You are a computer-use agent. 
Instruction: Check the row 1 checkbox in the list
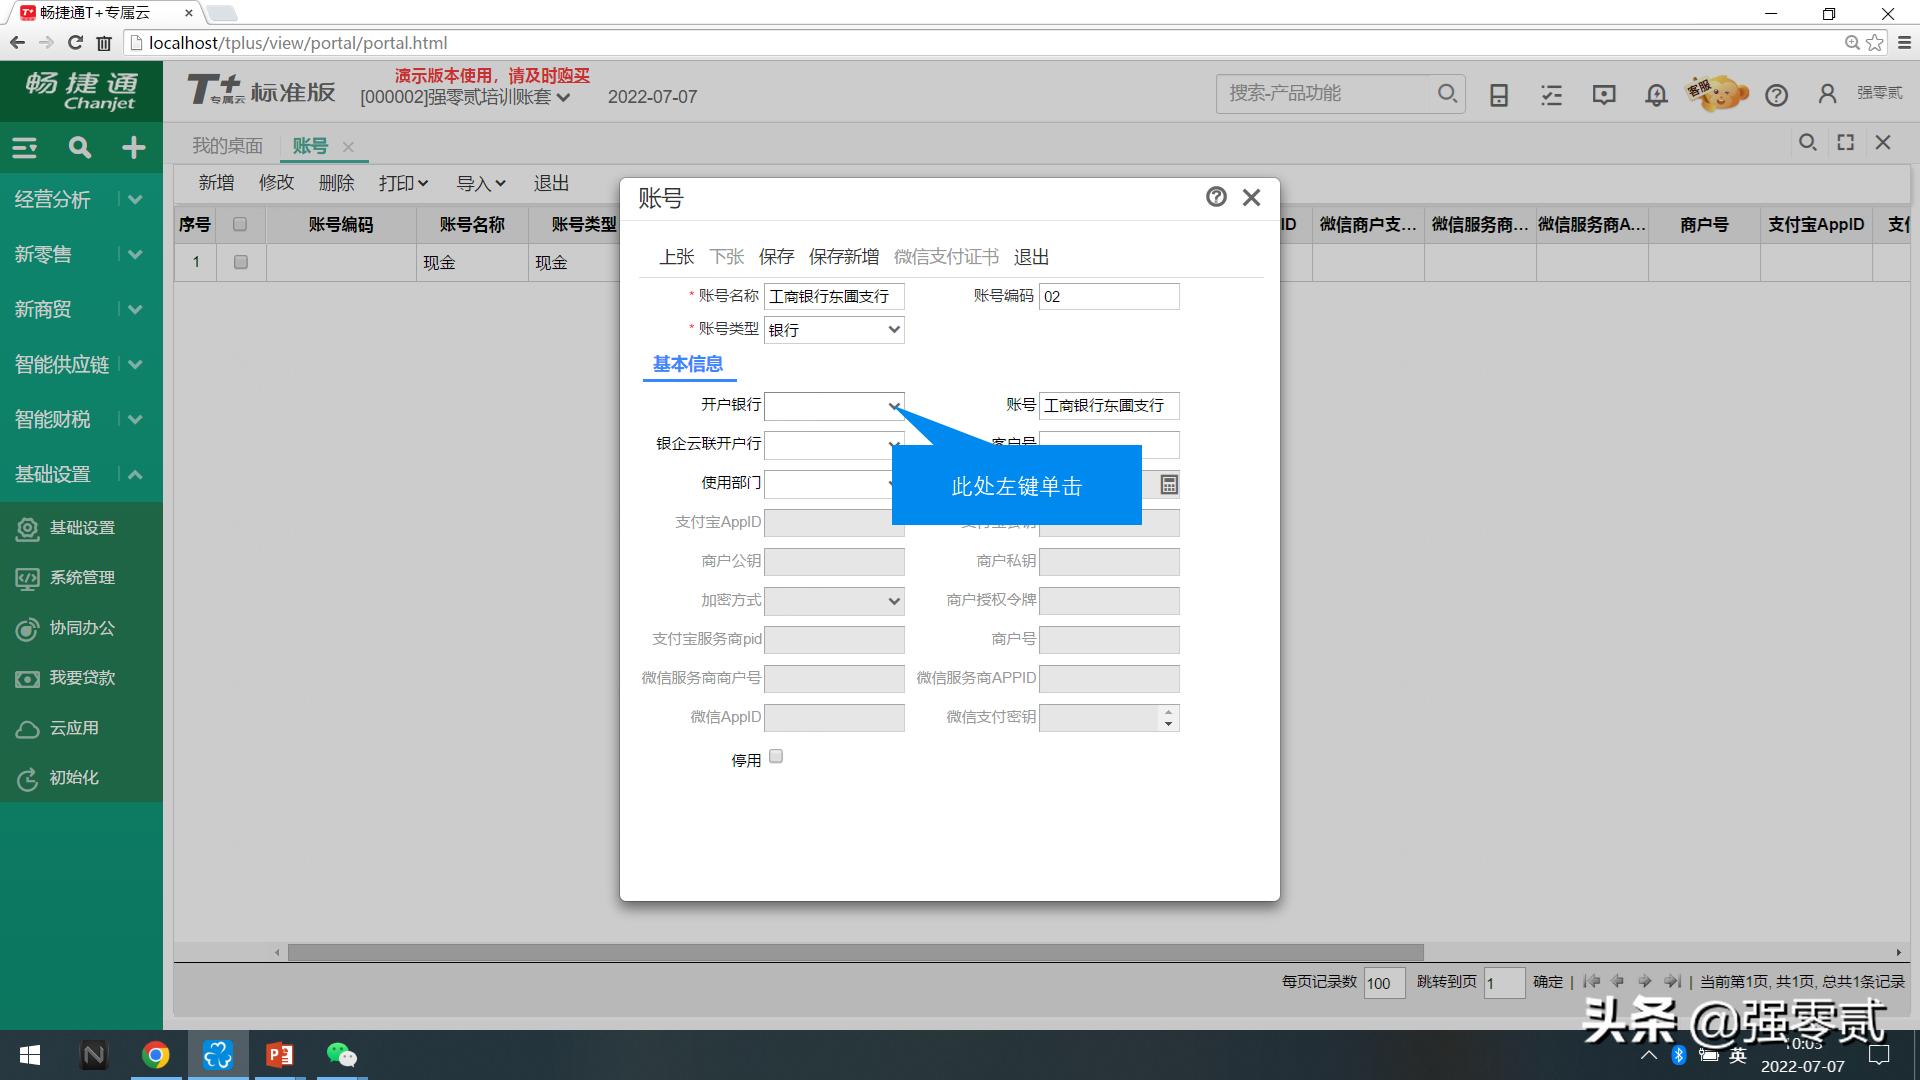click(x=239, y=262)
